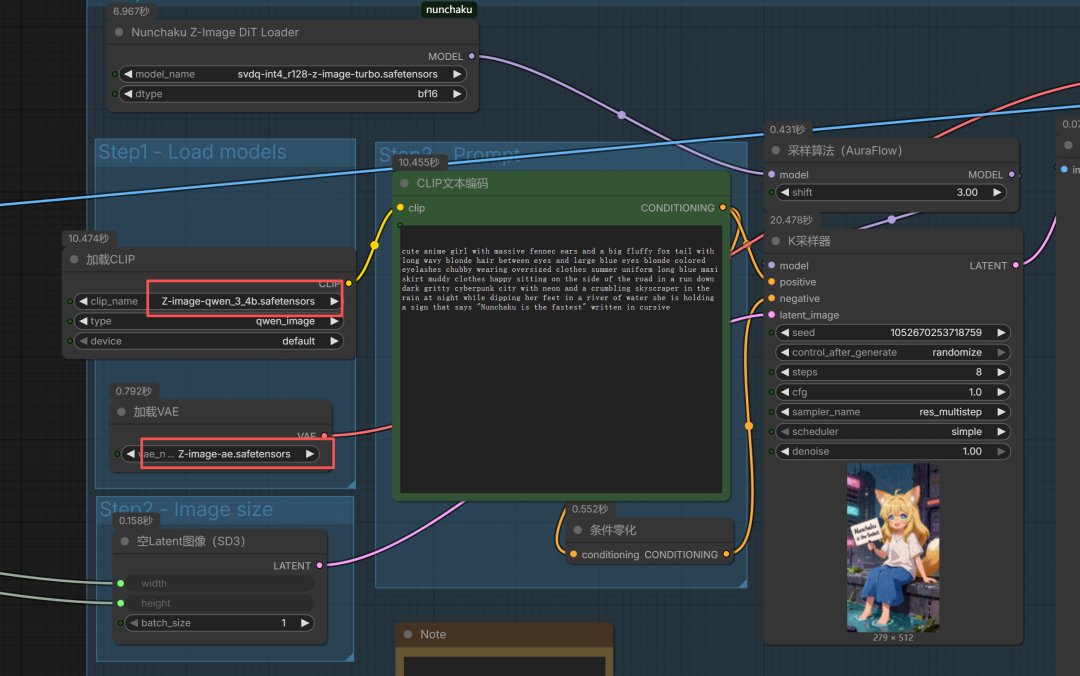Click next arrow on dtype field
The width and height of the screenshot is (1080, 676).
pos(456,94)
